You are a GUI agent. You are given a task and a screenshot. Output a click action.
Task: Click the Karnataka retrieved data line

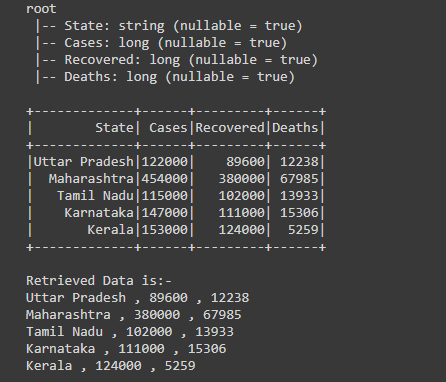click(x=126, y=349)
